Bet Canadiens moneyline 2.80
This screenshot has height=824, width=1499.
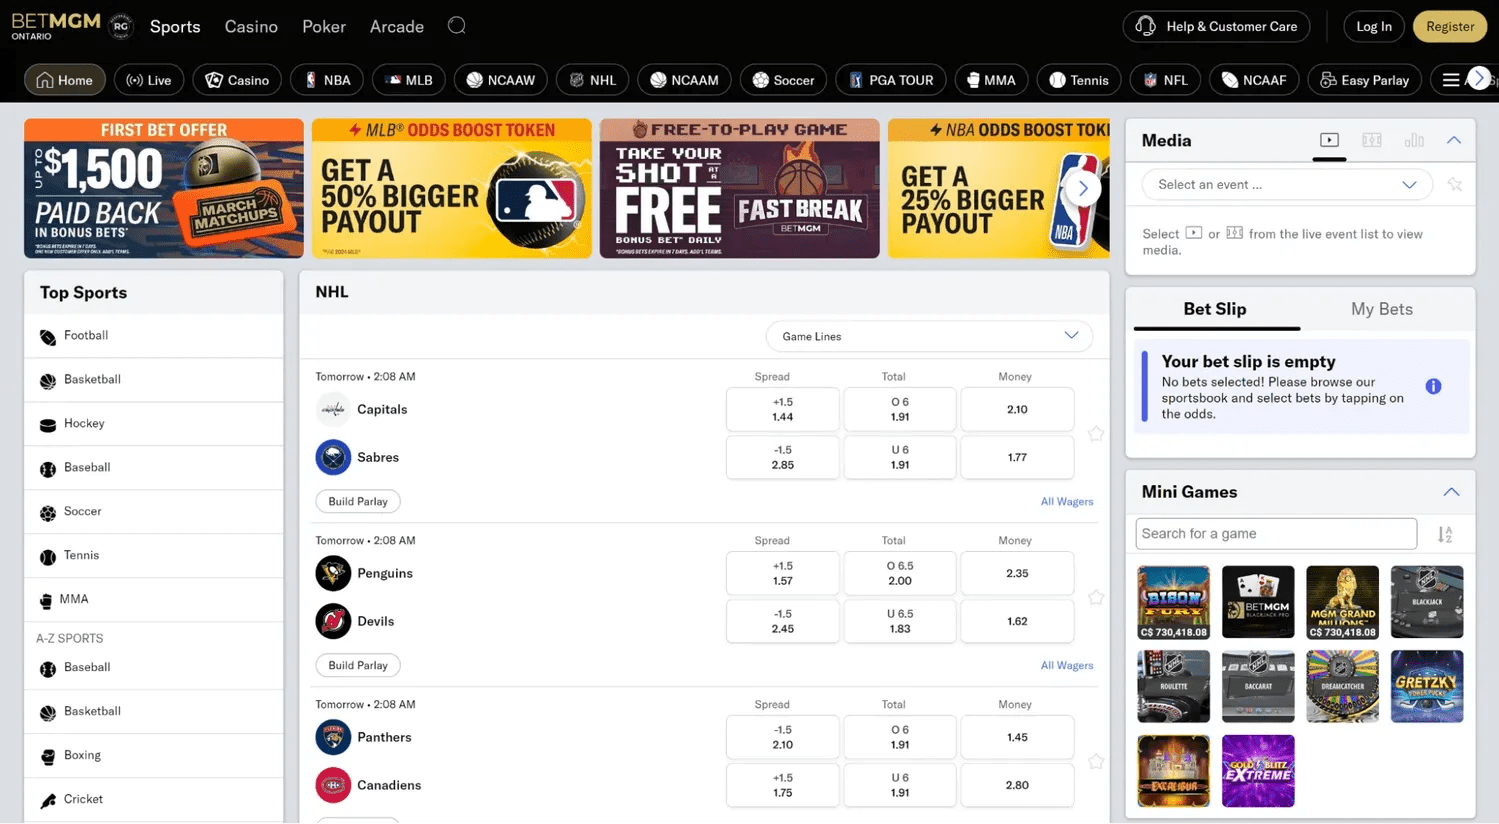coord(1017,785)
